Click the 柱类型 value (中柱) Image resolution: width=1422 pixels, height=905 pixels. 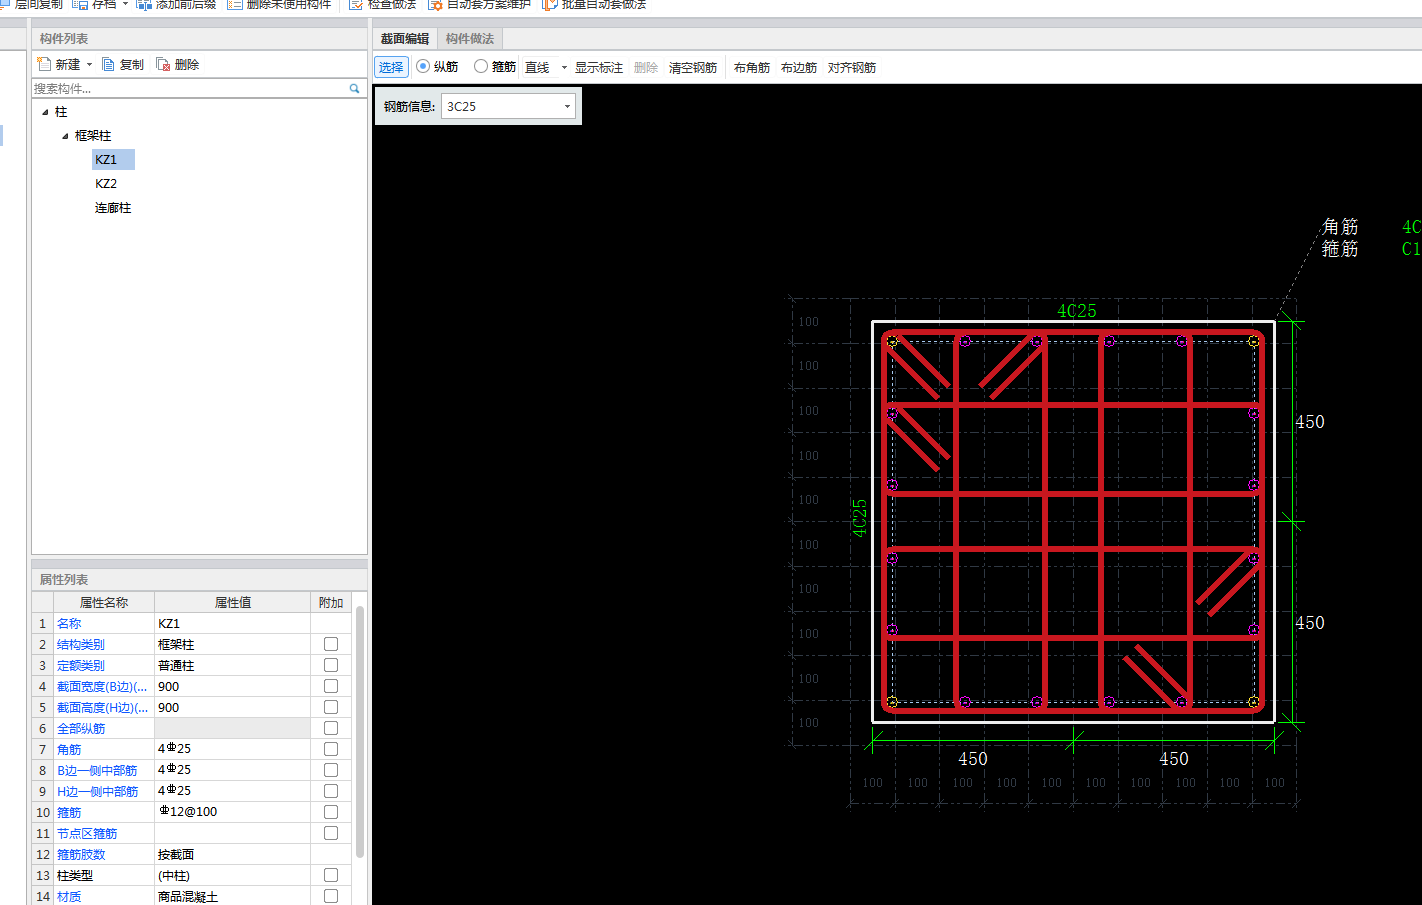coord(232,875)
